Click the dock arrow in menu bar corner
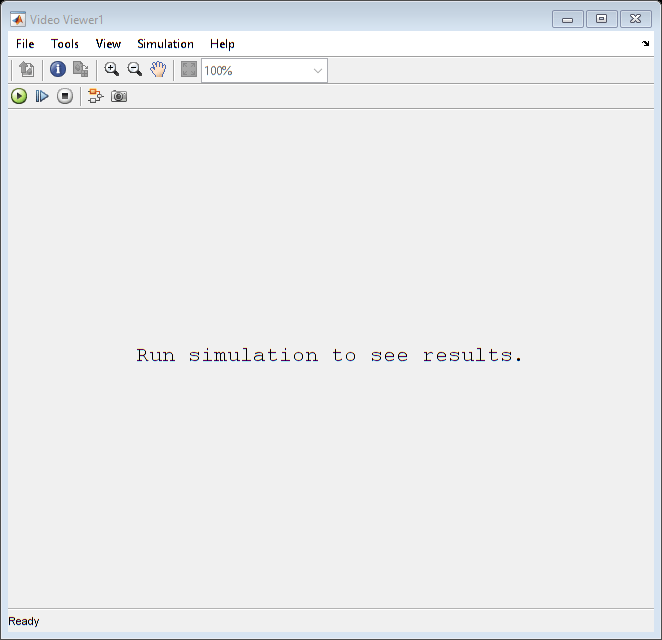Screen dimensions: 662x640 [x=645, y=43]
